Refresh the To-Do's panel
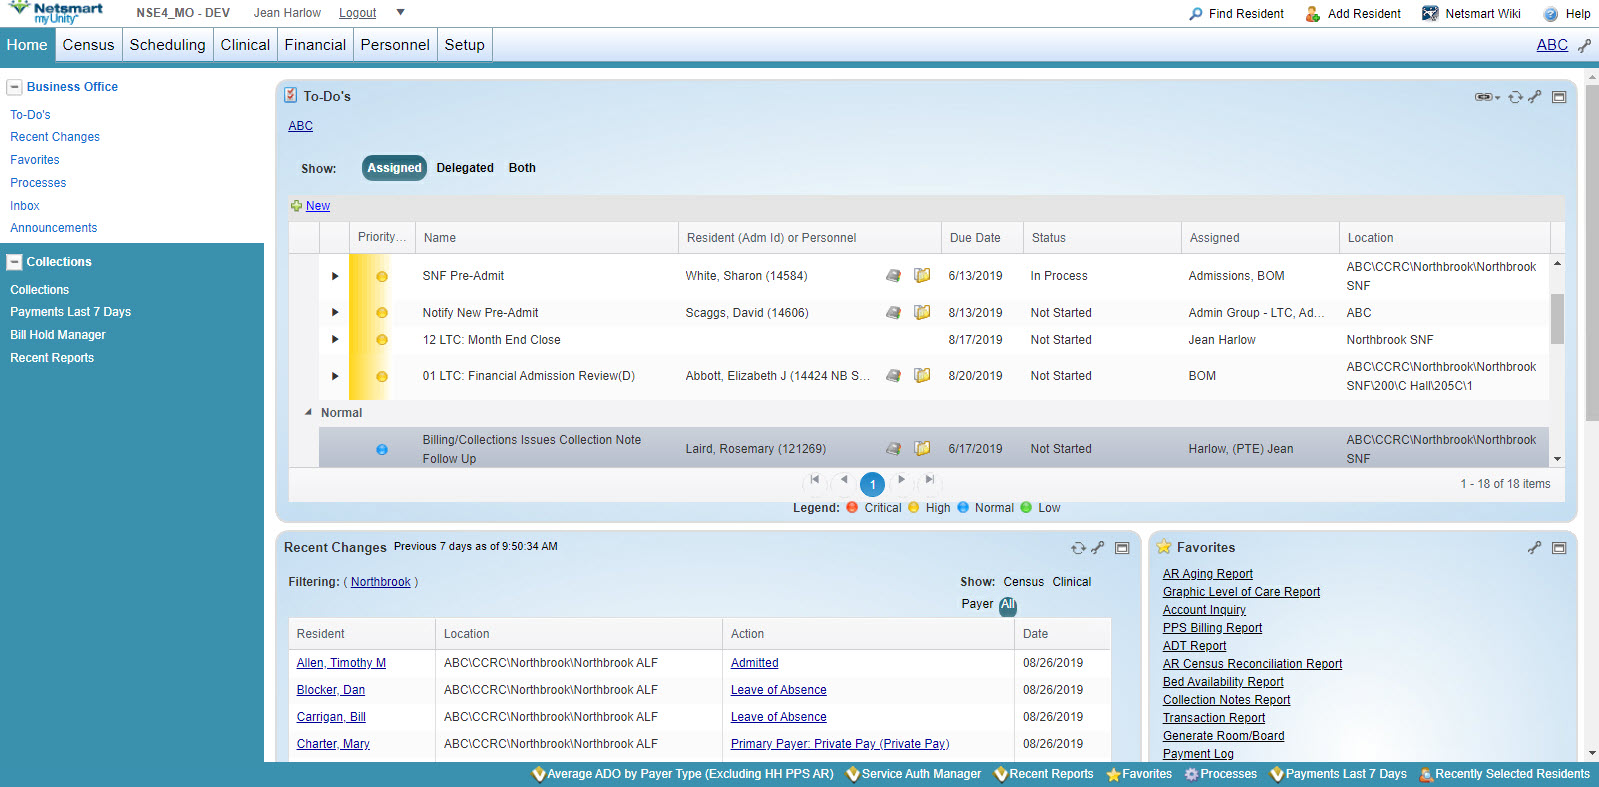The image size is (1599, 787). pyautogui.click(x=1515, y=97)
